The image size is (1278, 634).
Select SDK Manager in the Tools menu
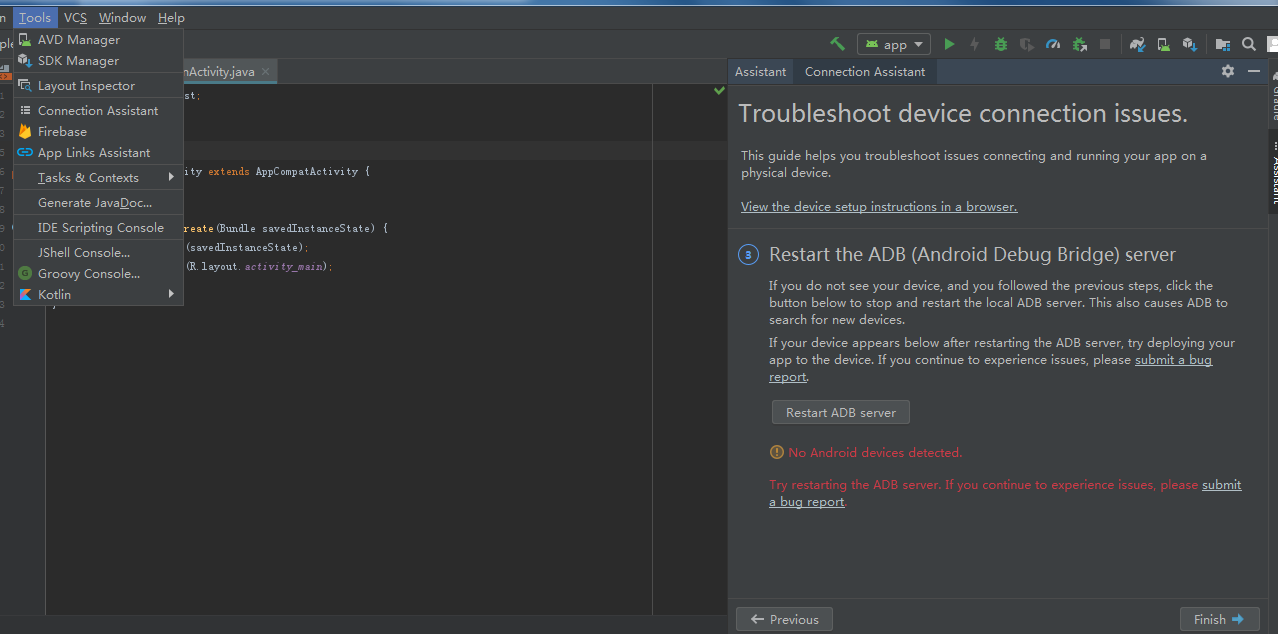tap(98, 61)
